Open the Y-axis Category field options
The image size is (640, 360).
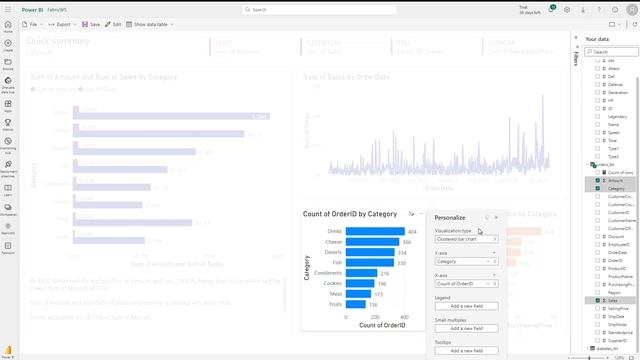pyautogui.click(x=495, y=262)
